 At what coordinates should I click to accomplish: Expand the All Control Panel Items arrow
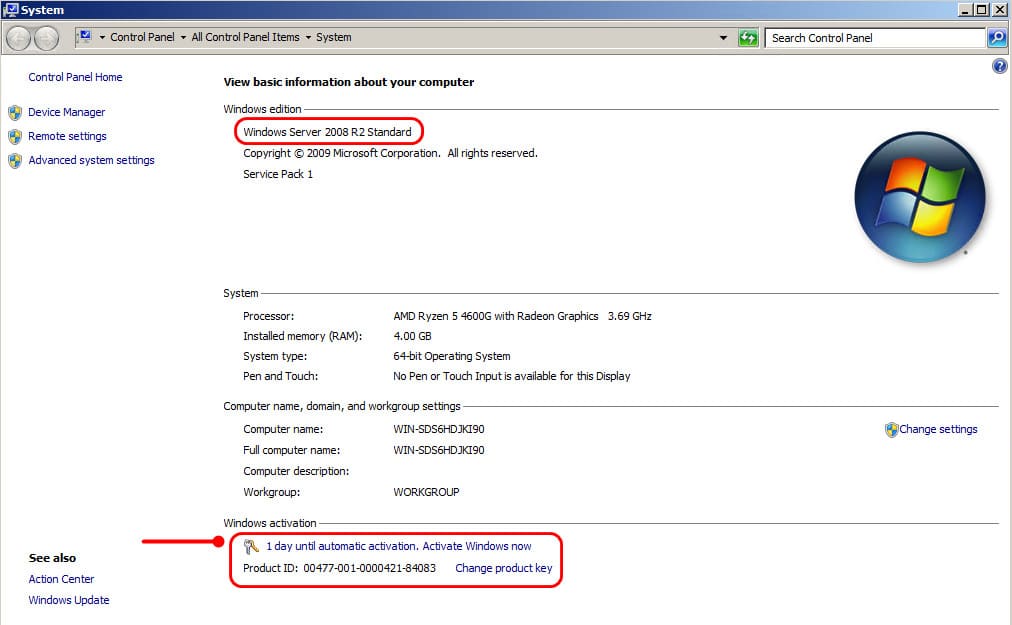(309, 37)
